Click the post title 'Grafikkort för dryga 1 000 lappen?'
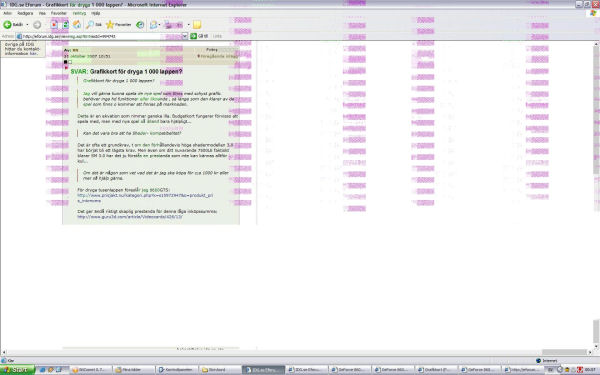The image size is (600, 375). [x=136, y=72]
